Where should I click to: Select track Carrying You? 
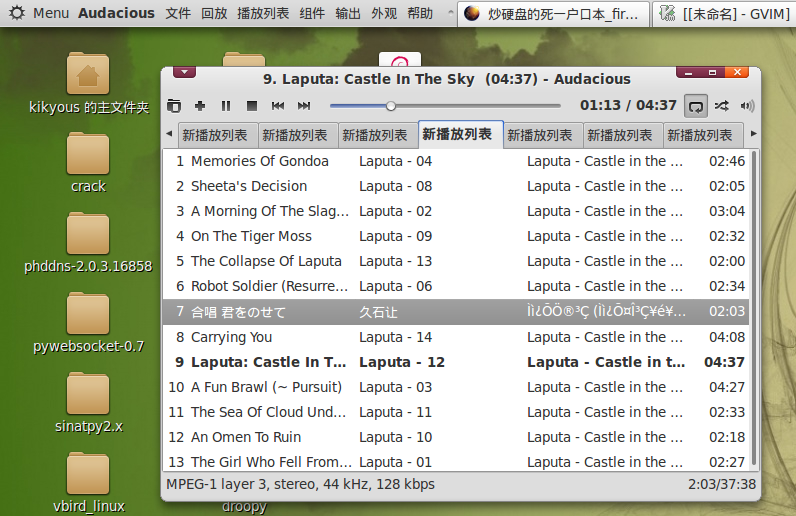tap(456, 337)
